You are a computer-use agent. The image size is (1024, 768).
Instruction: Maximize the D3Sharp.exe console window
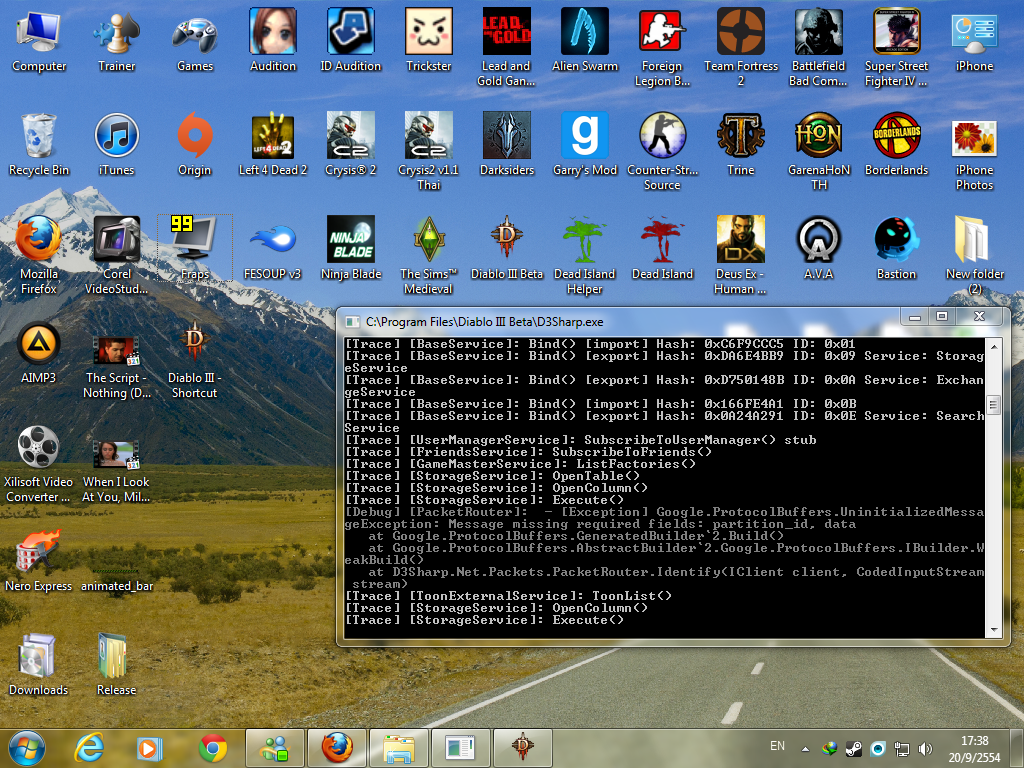pos(942,316)
